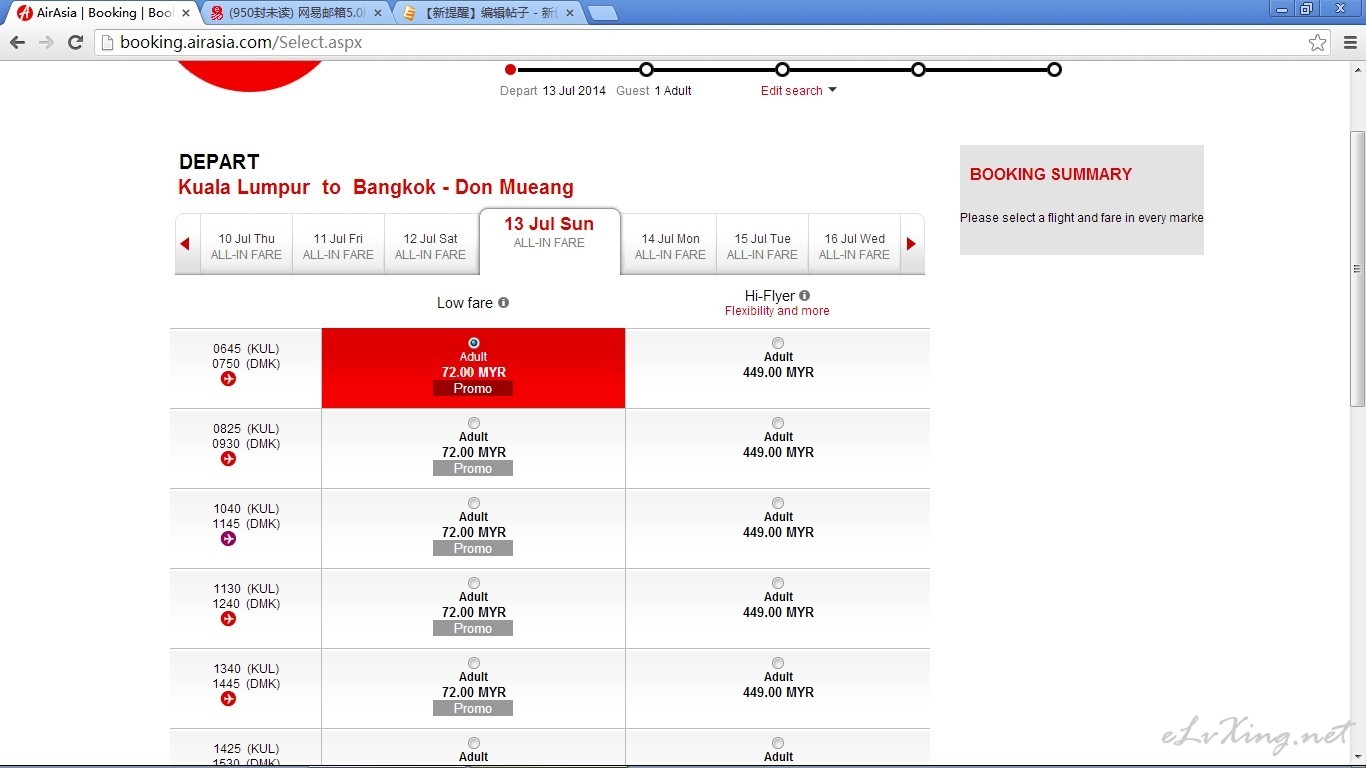Select Low fare radio for 1040 flight
Image resolution: width=1366 pixels, height=768 pixels.
pyautogui.click(x=474, y=503)
